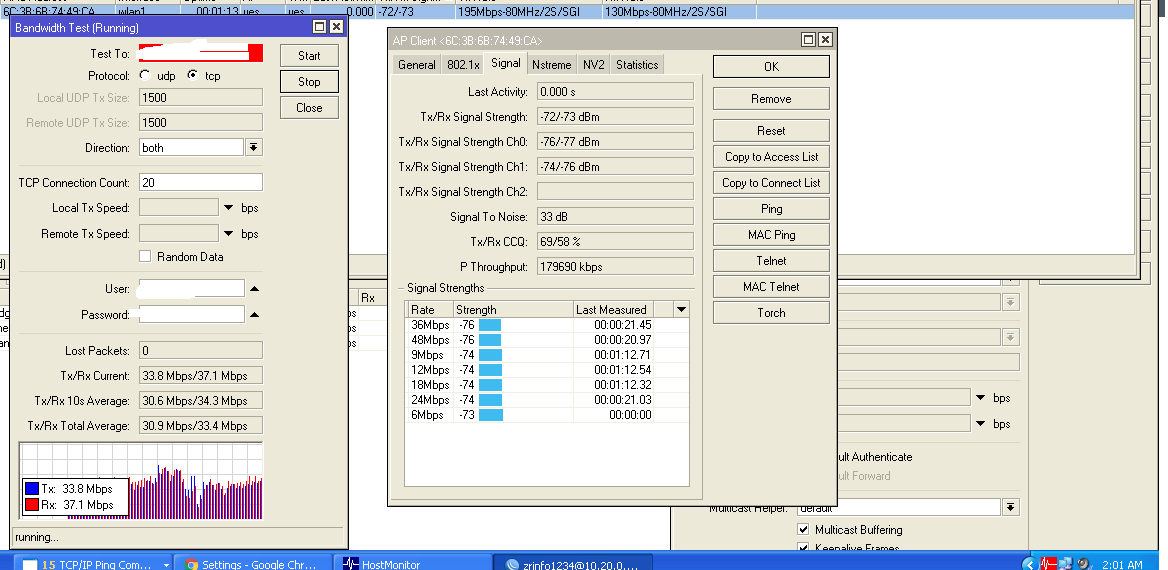Click the MAC Ping button

point(771,235)
